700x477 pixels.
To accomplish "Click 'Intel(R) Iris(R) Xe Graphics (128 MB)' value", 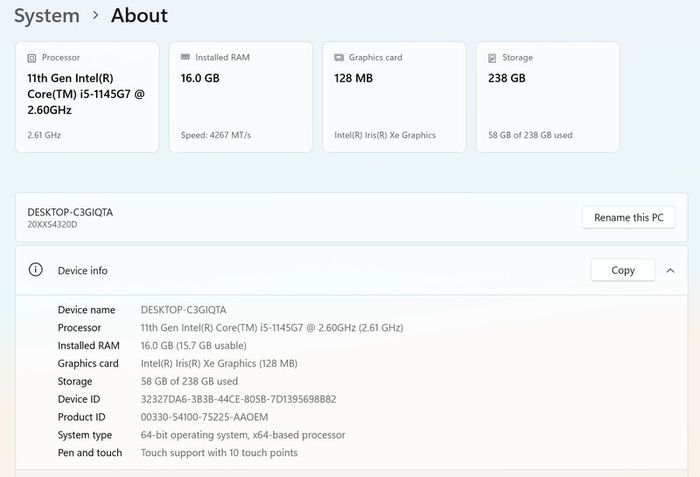I will point(219,363).
